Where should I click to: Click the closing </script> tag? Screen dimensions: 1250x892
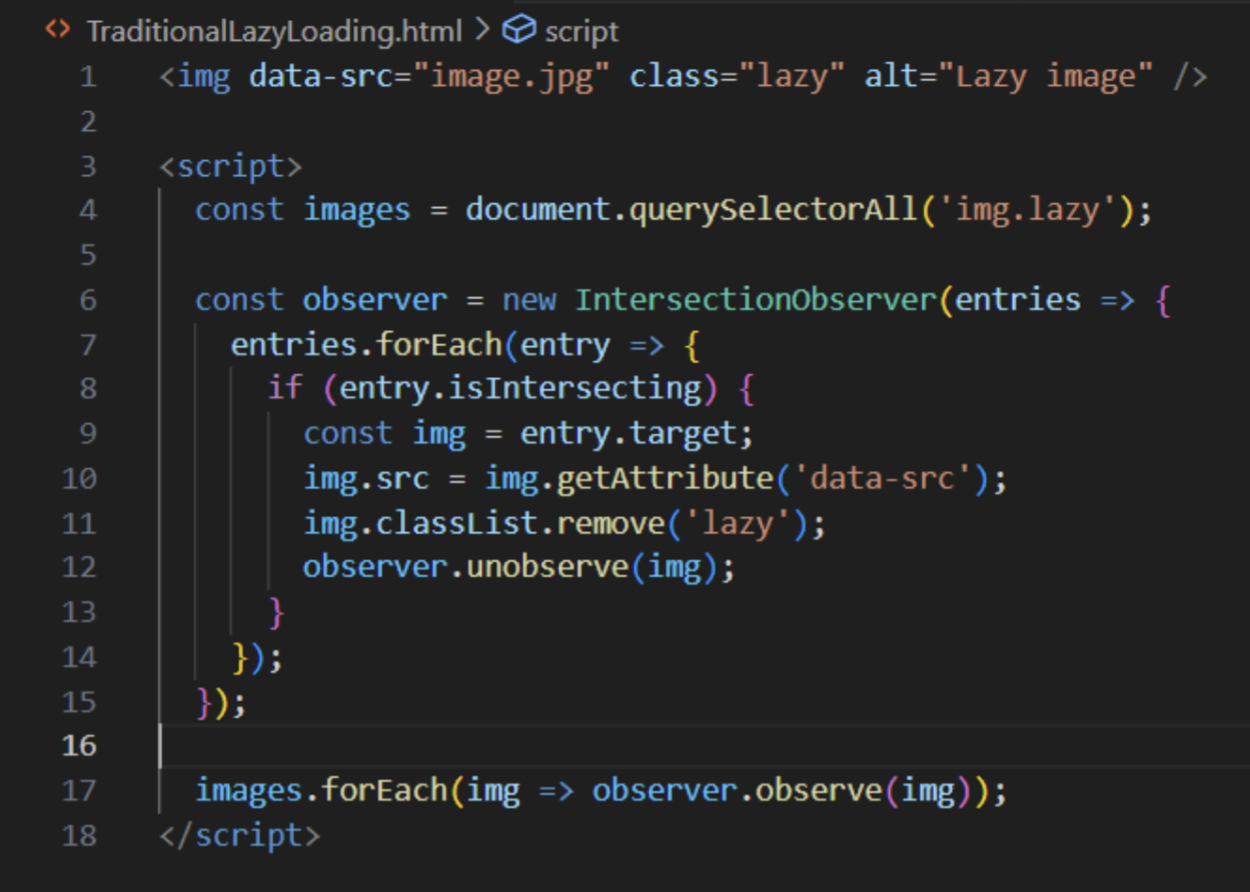(239, 835)
